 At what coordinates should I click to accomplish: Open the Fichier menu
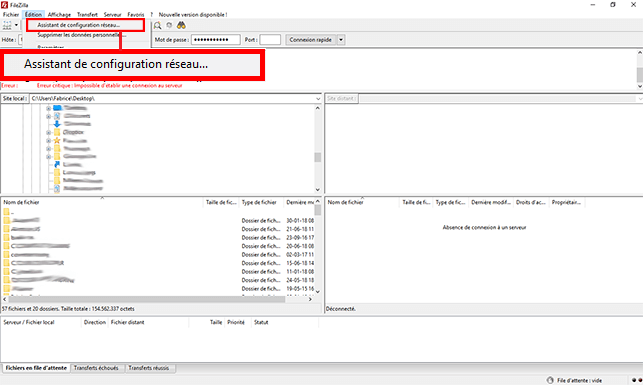(x=11, y=14)
